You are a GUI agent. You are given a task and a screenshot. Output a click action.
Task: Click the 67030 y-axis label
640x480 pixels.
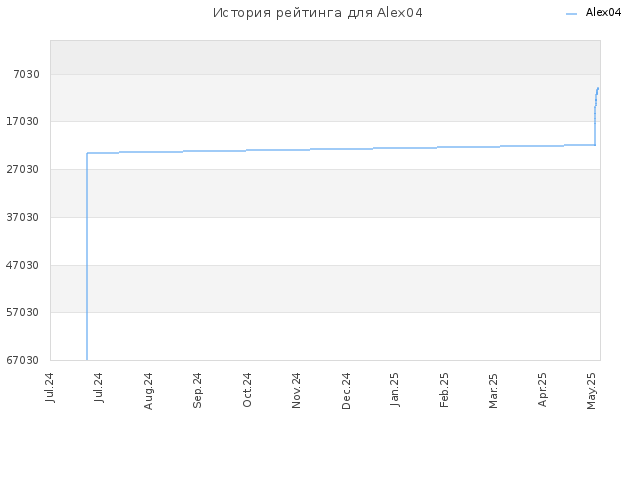pos(23,360)
